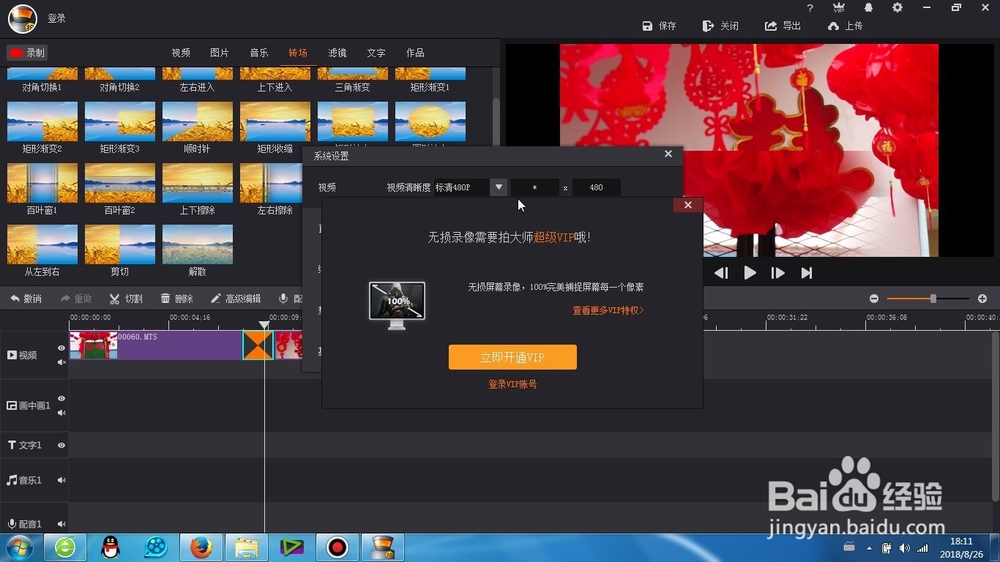Viewport: 1000px width, 562px height.
Task: Click the VIP crown icon
Action: [839, 8]
